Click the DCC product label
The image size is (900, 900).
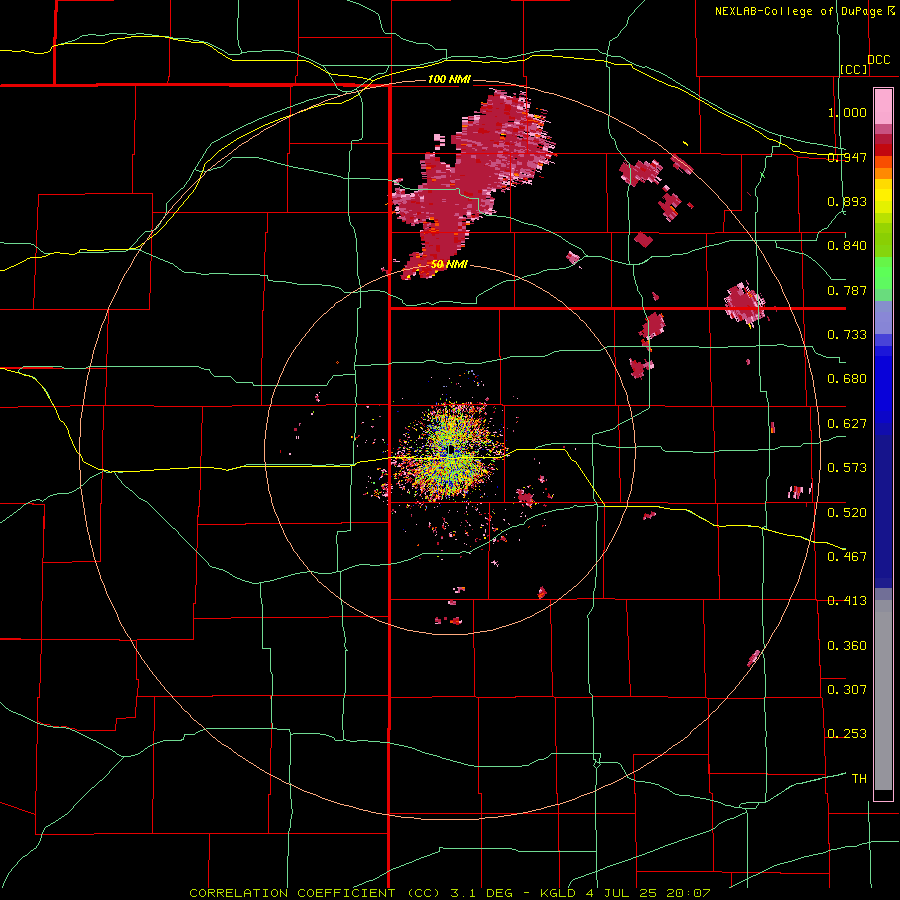879,60
